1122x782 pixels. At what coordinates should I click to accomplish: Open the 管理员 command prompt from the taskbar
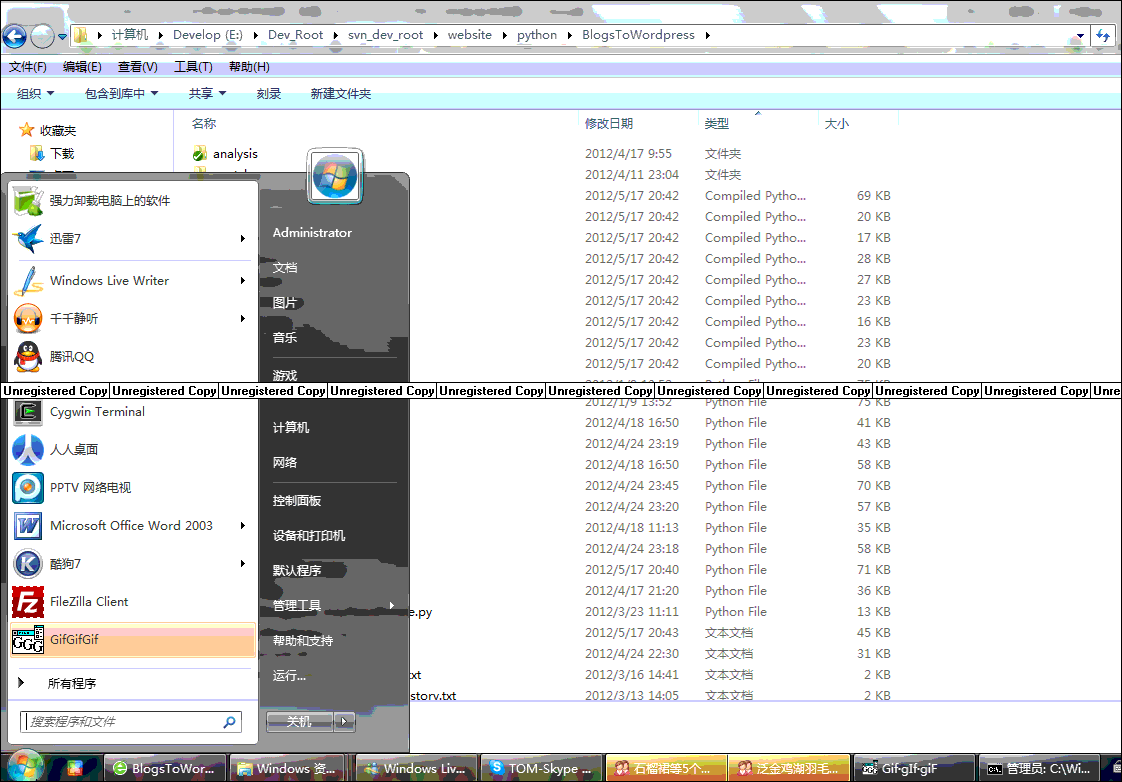1037,769
